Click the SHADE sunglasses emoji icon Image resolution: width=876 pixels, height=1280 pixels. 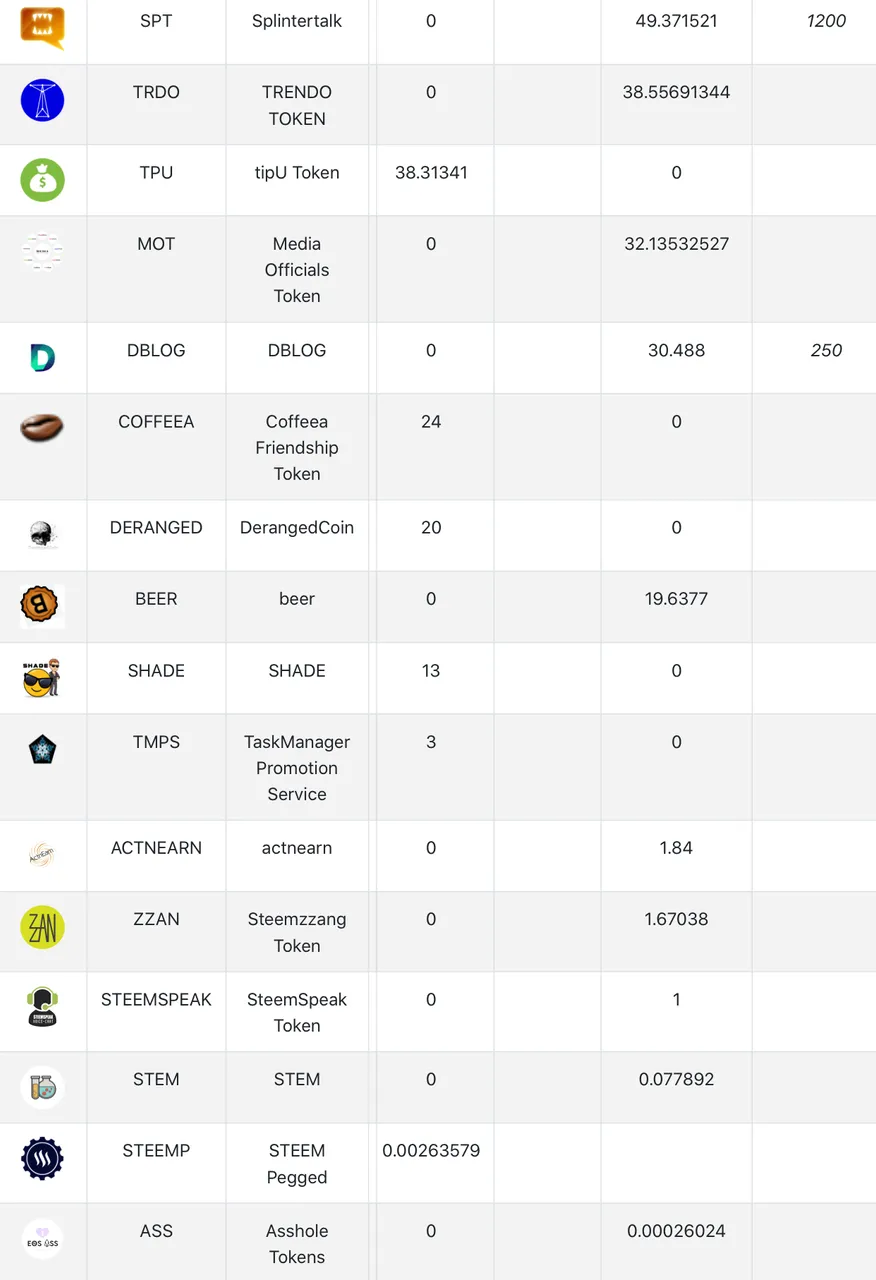pyautogui.click(x=42, y=678)
